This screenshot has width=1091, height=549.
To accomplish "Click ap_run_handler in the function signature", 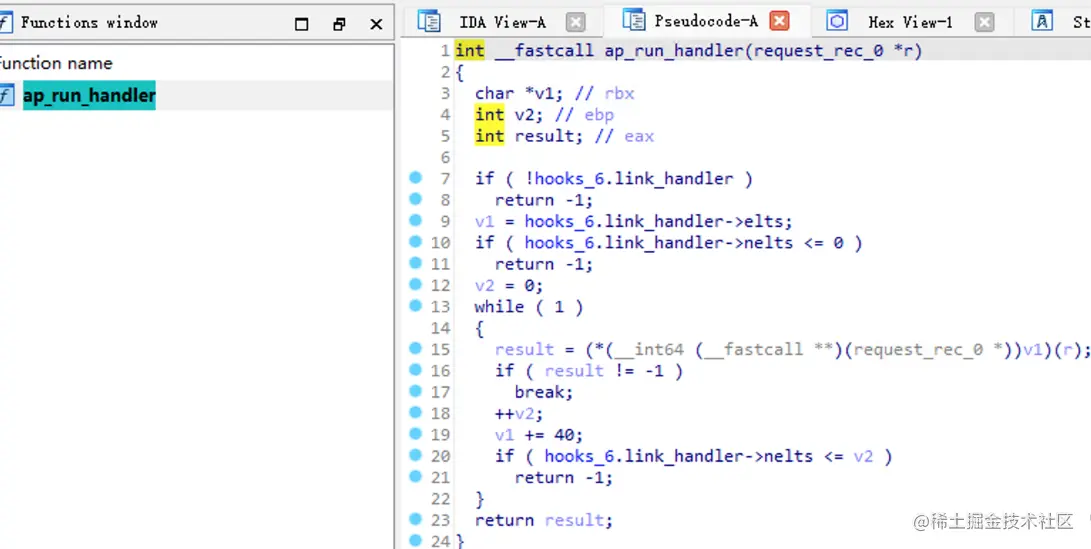I will click(674, 51).
